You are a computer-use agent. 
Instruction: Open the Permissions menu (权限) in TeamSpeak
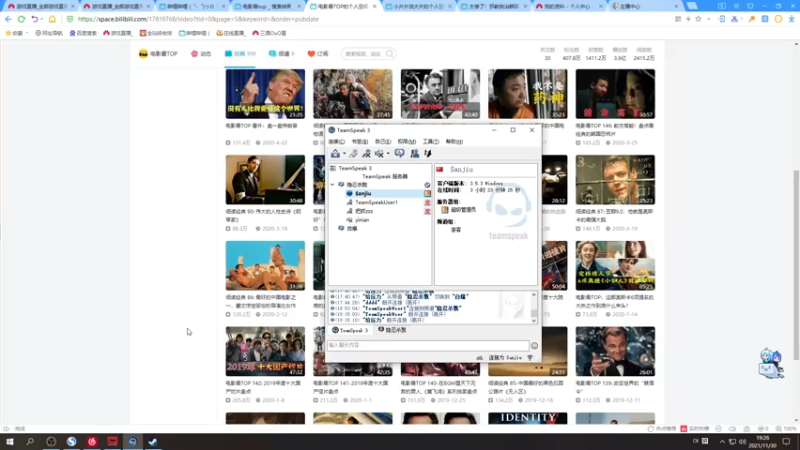pyautogui.click(x=407, y=142)
